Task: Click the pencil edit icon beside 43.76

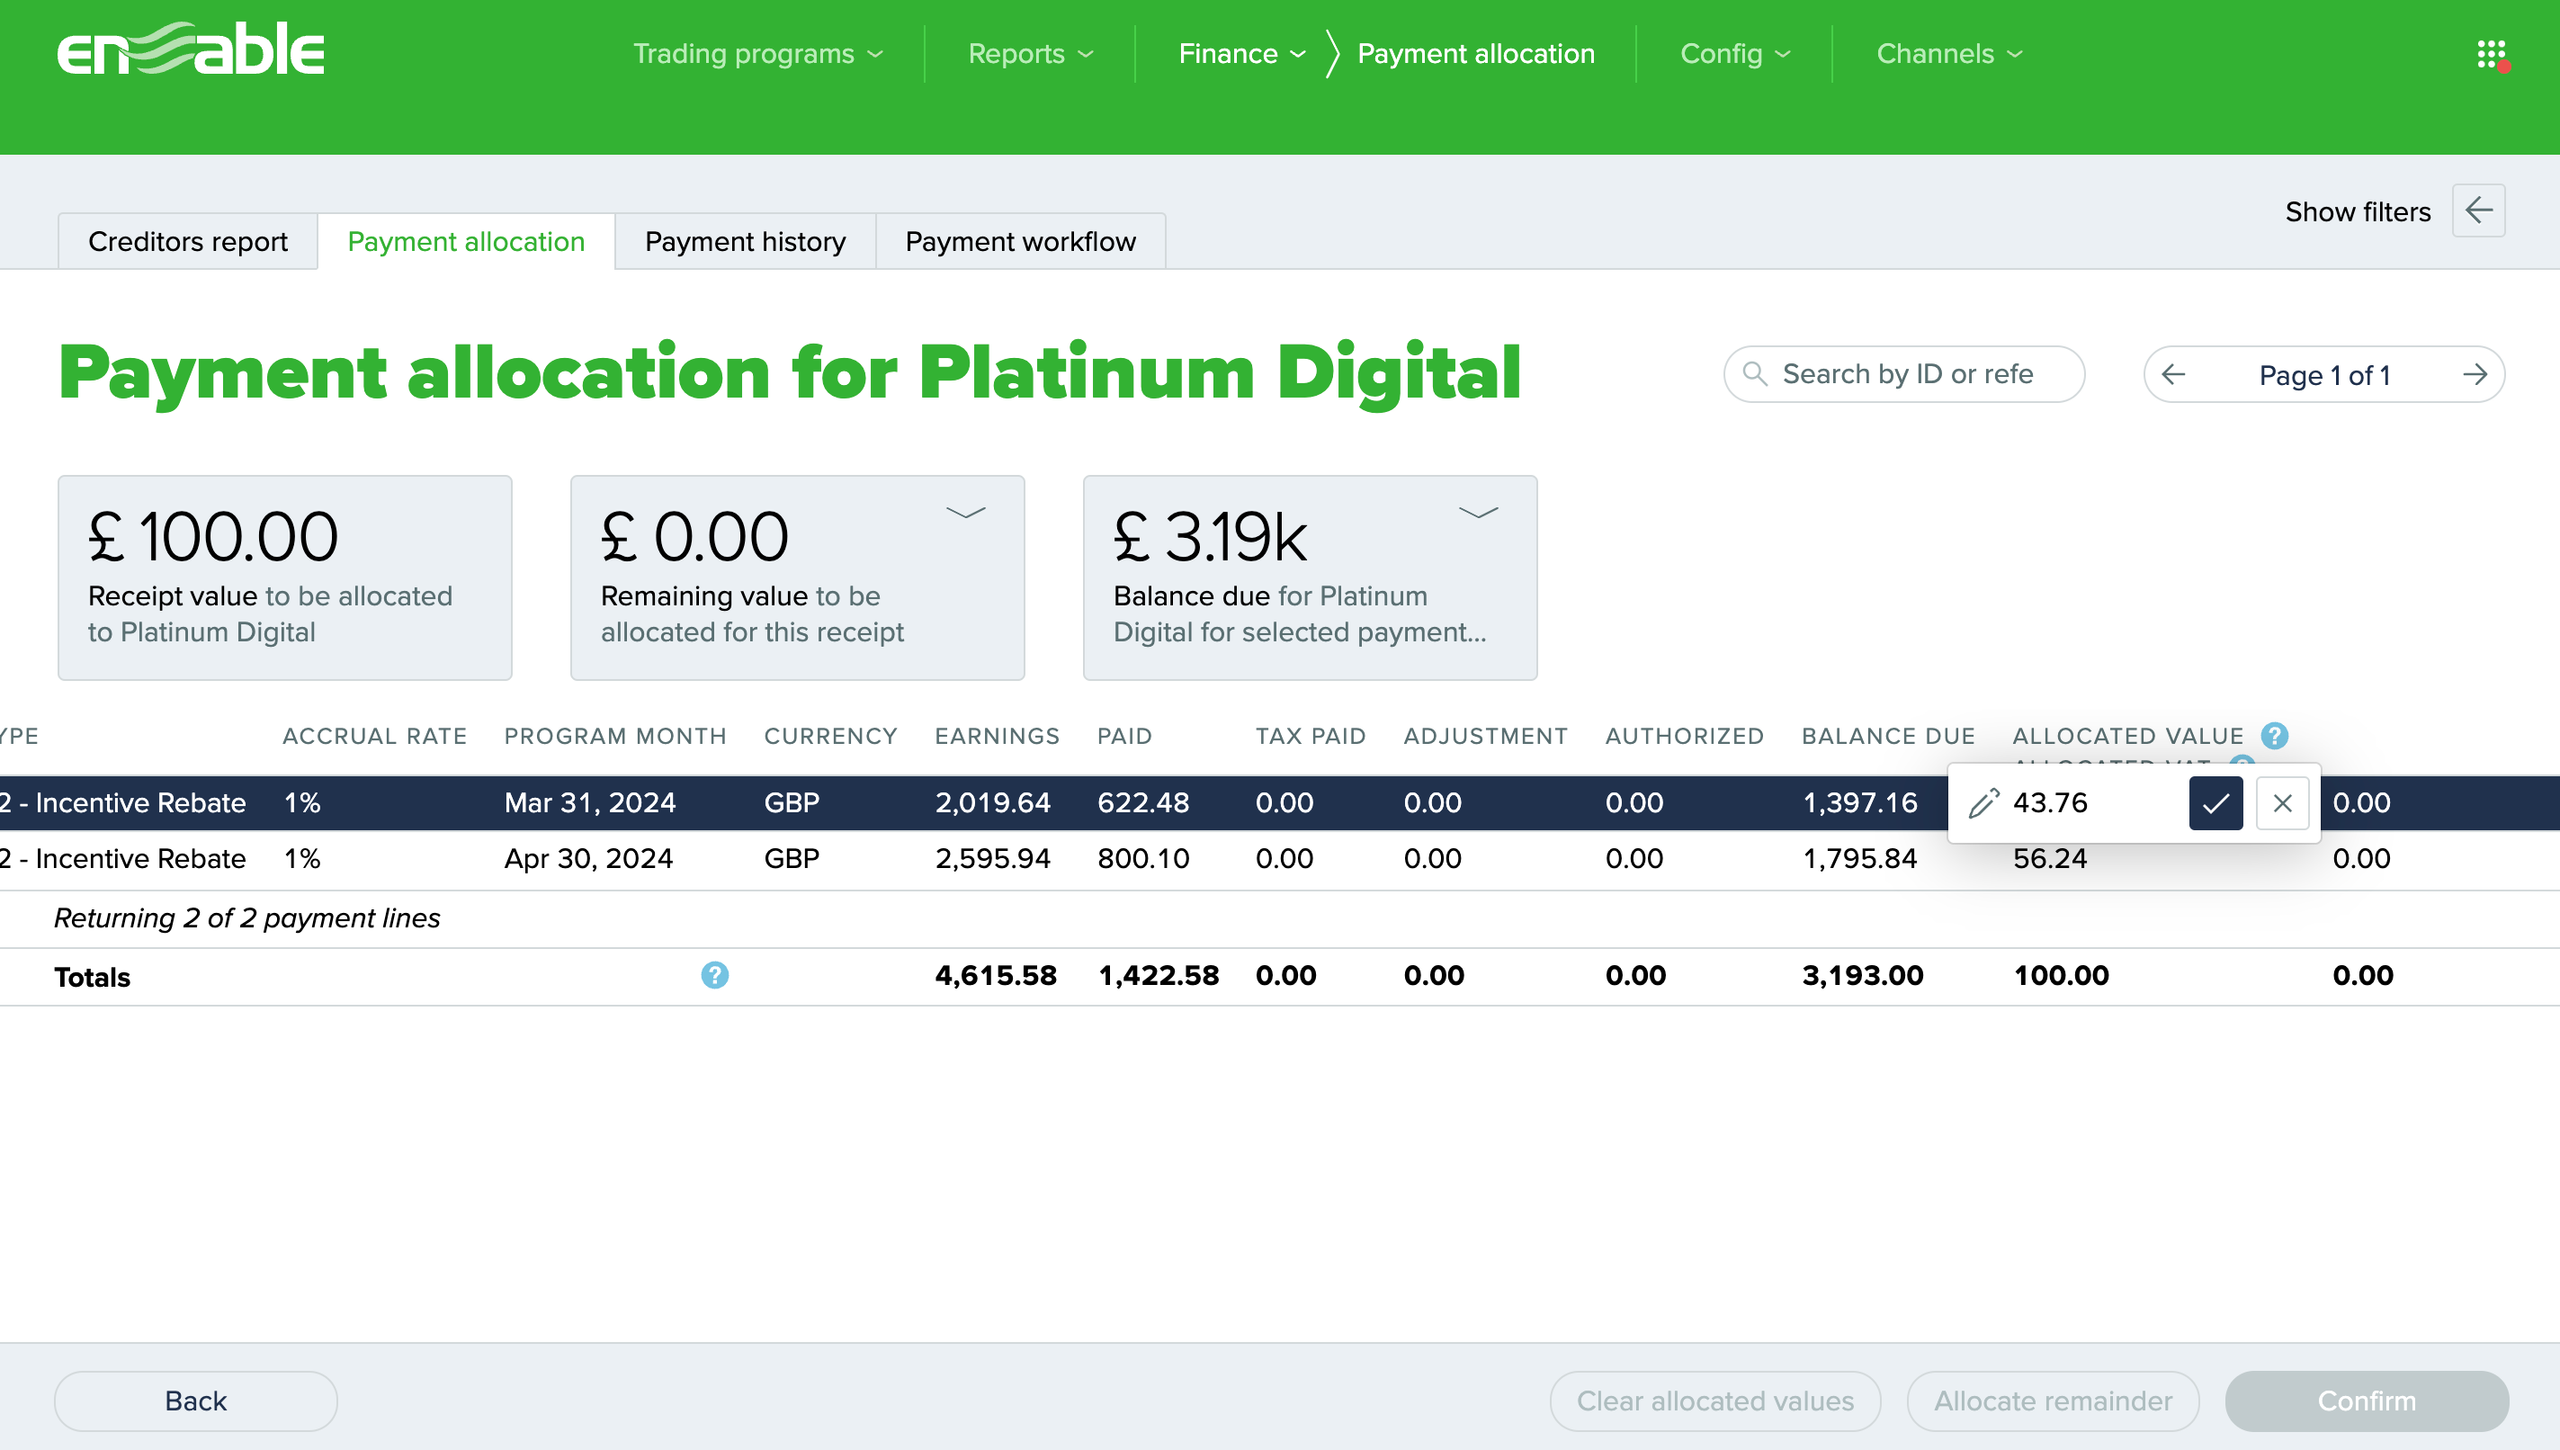Action: coord(1984,803)
